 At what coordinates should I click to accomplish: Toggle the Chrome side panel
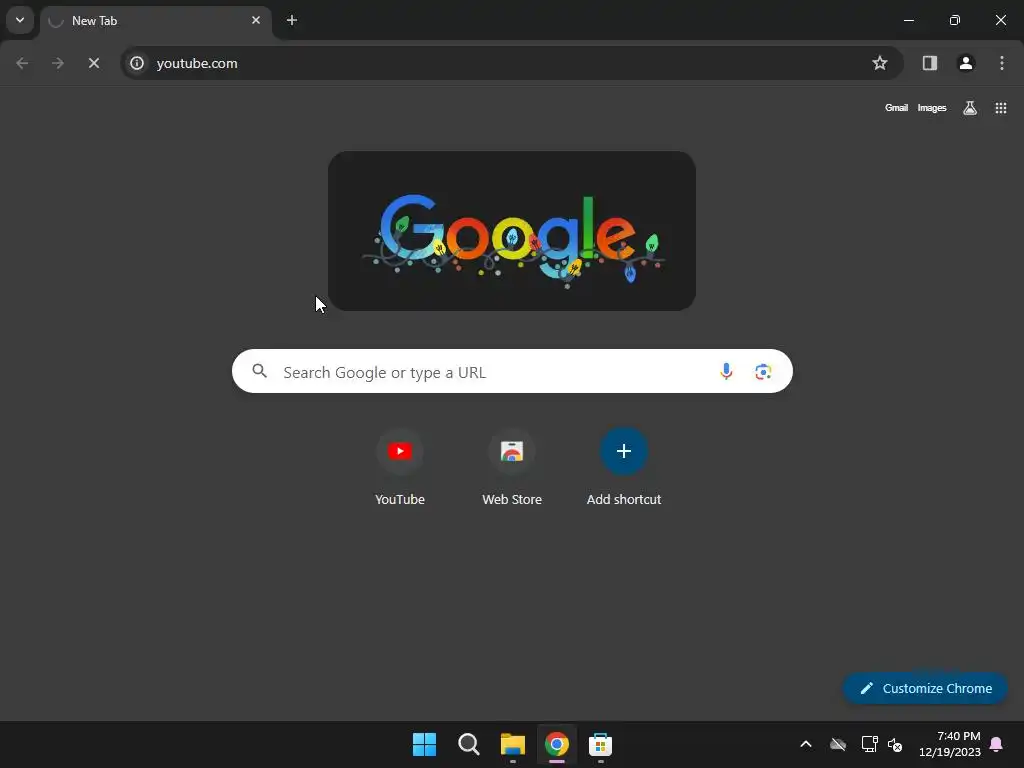930,63
